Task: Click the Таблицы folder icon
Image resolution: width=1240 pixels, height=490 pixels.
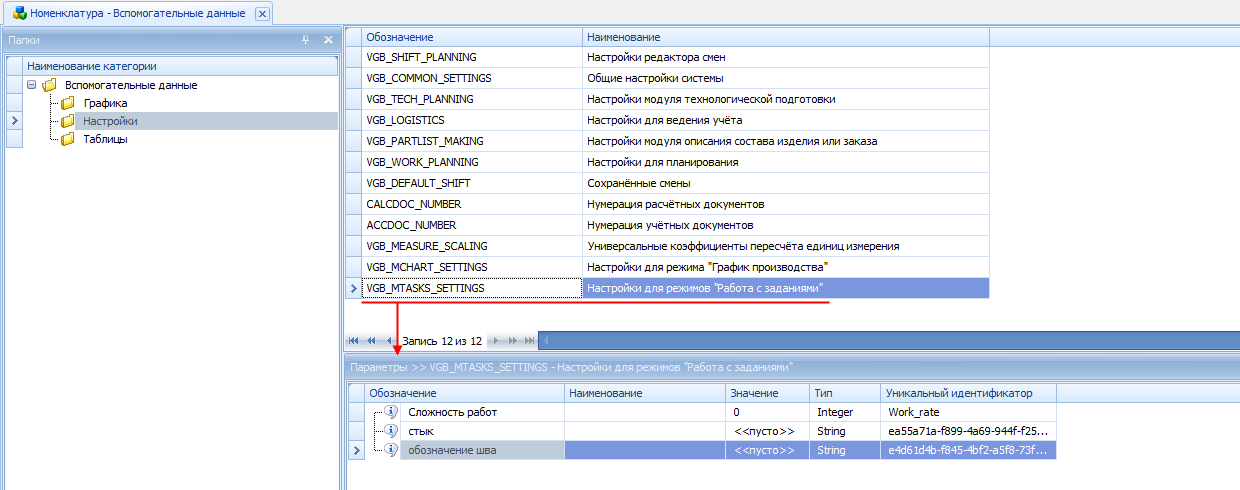Action: [x=68, y=139]
